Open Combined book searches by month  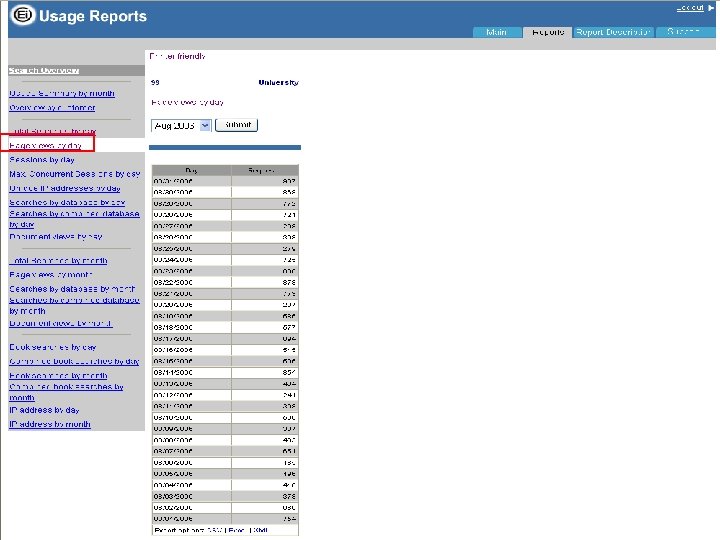point(67,392)
